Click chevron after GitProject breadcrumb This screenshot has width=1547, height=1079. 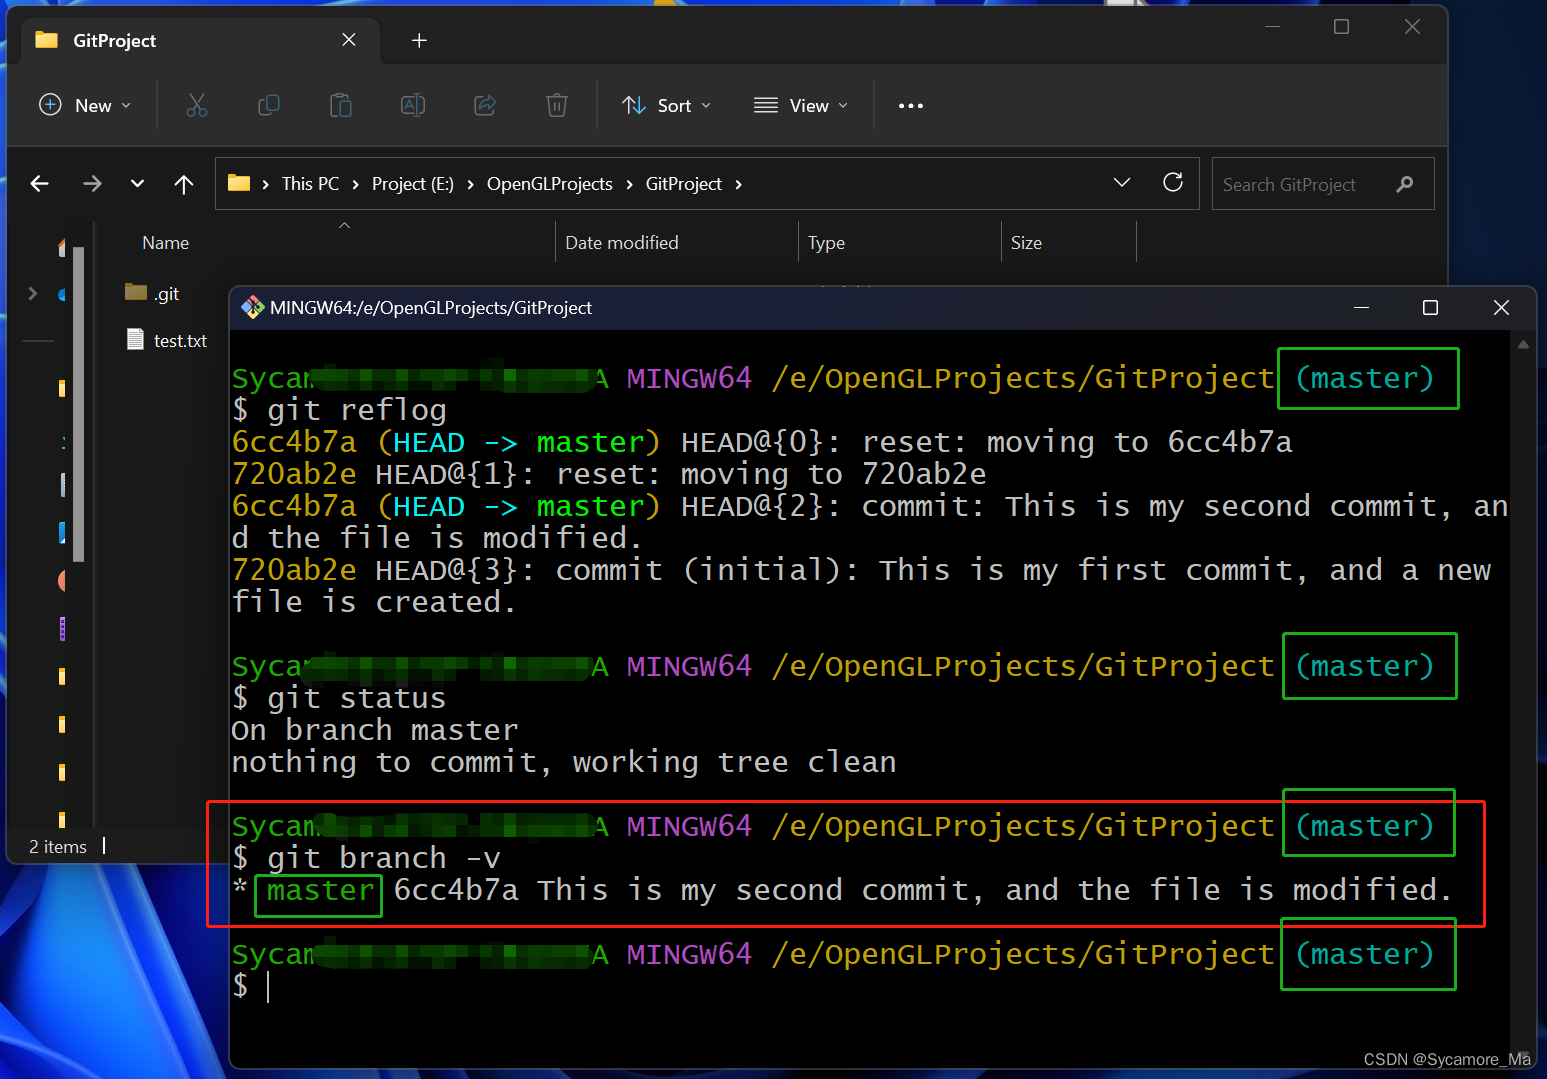pyautogui.click(x=739, y=184)
